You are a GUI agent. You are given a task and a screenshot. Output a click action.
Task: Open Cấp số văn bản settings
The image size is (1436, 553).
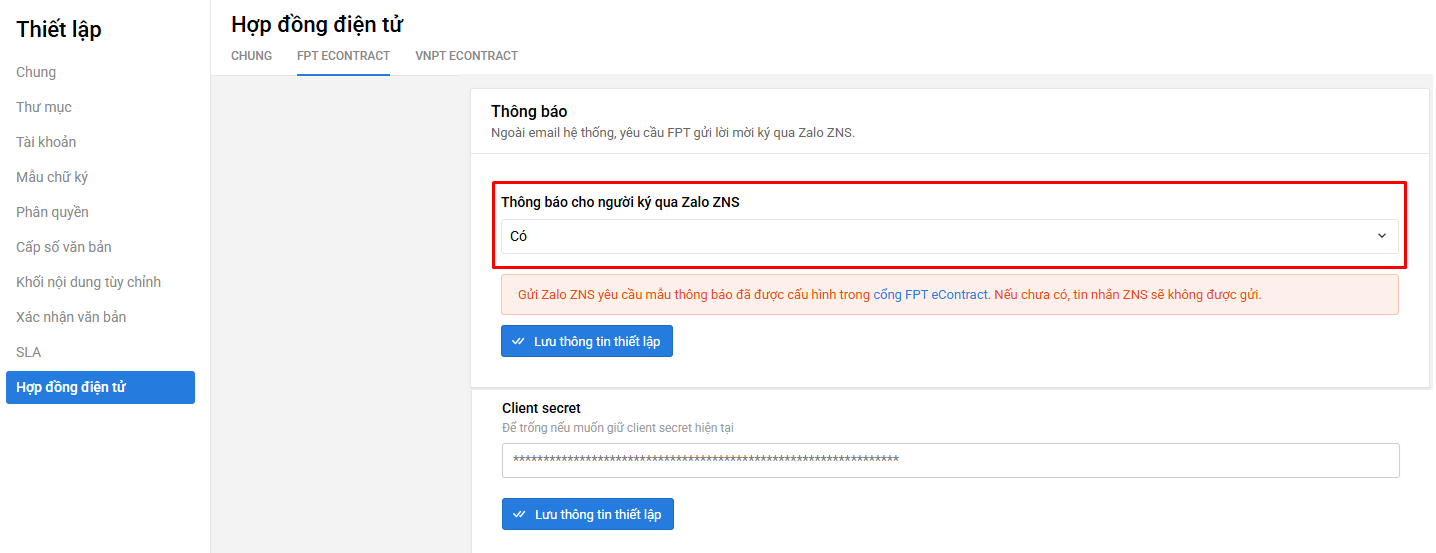64,247
